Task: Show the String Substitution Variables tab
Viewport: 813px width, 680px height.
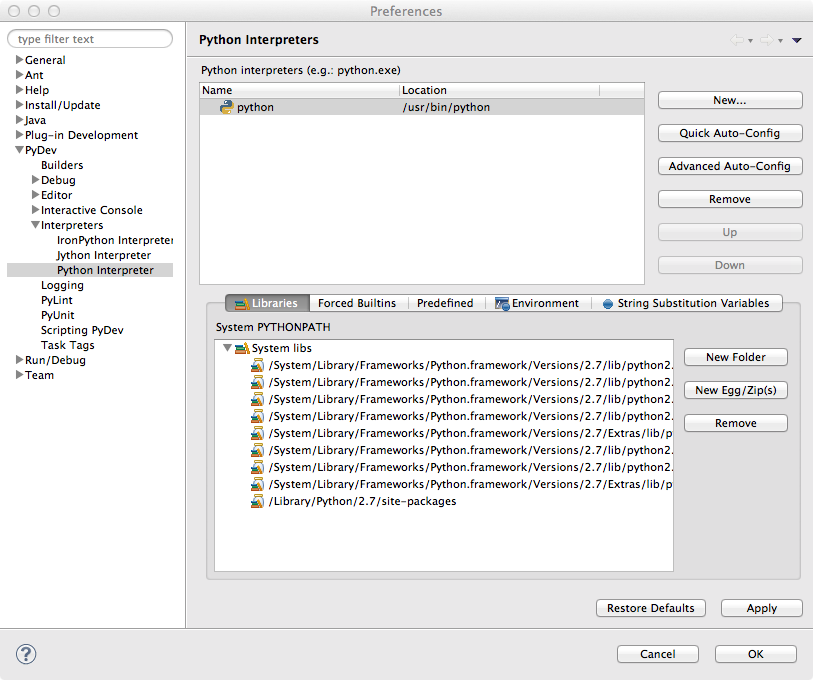Action: [686, 303]
